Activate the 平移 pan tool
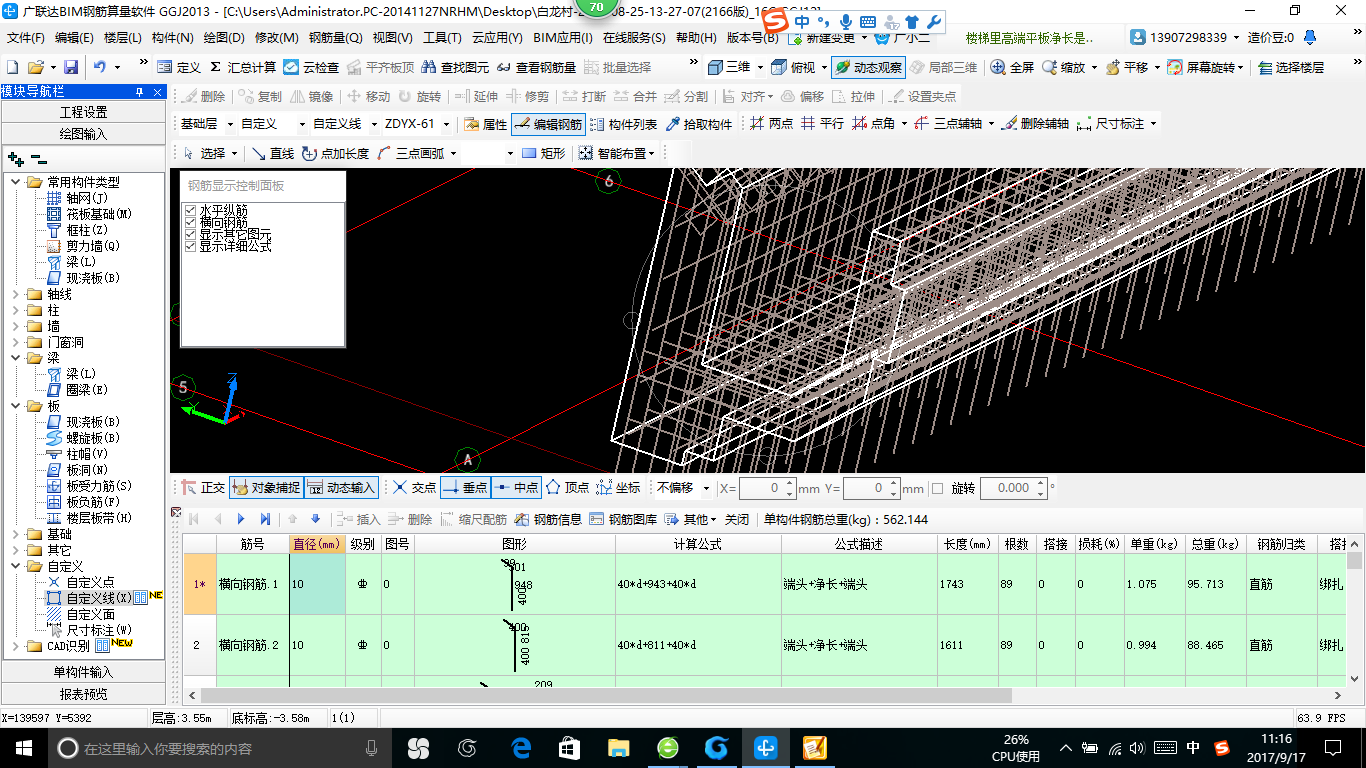 [x=1126, y=67]
